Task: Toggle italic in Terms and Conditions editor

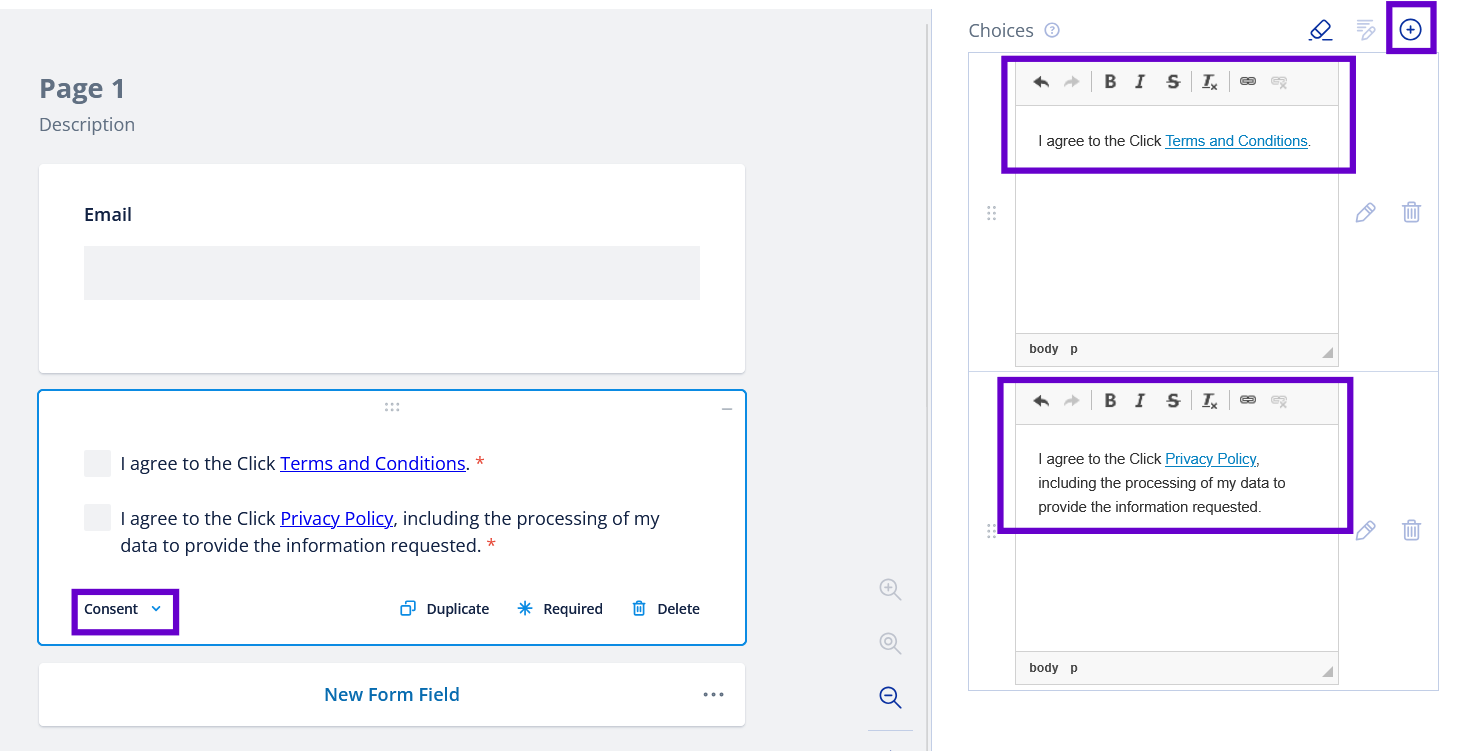Action: [1140, 82]
